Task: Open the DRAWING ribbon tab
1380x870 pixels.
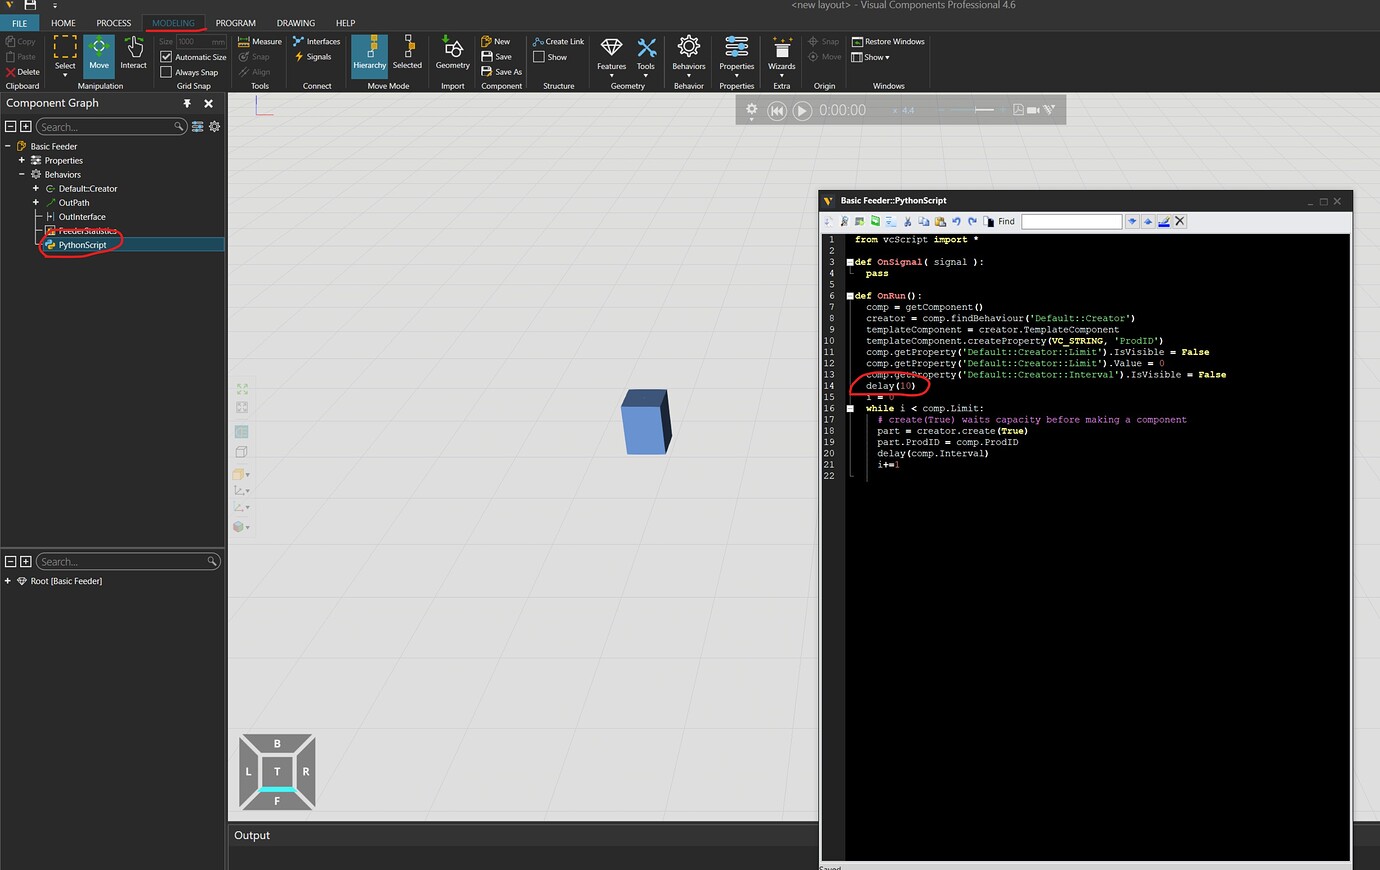Action: 295,23
